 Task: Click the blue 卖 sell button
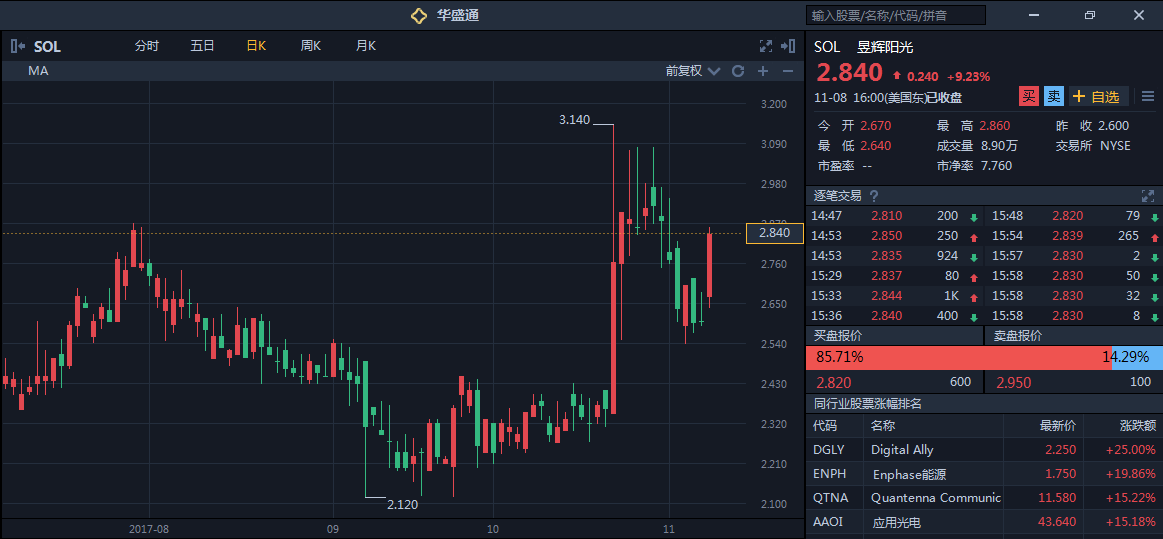(1053, 97)
